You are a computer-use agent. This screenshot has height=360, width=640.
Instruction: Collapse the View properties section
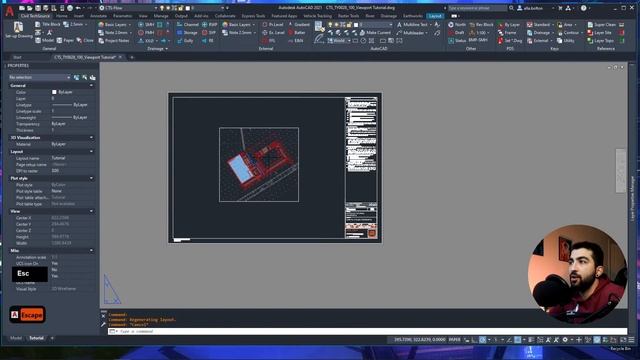[91, 211]
